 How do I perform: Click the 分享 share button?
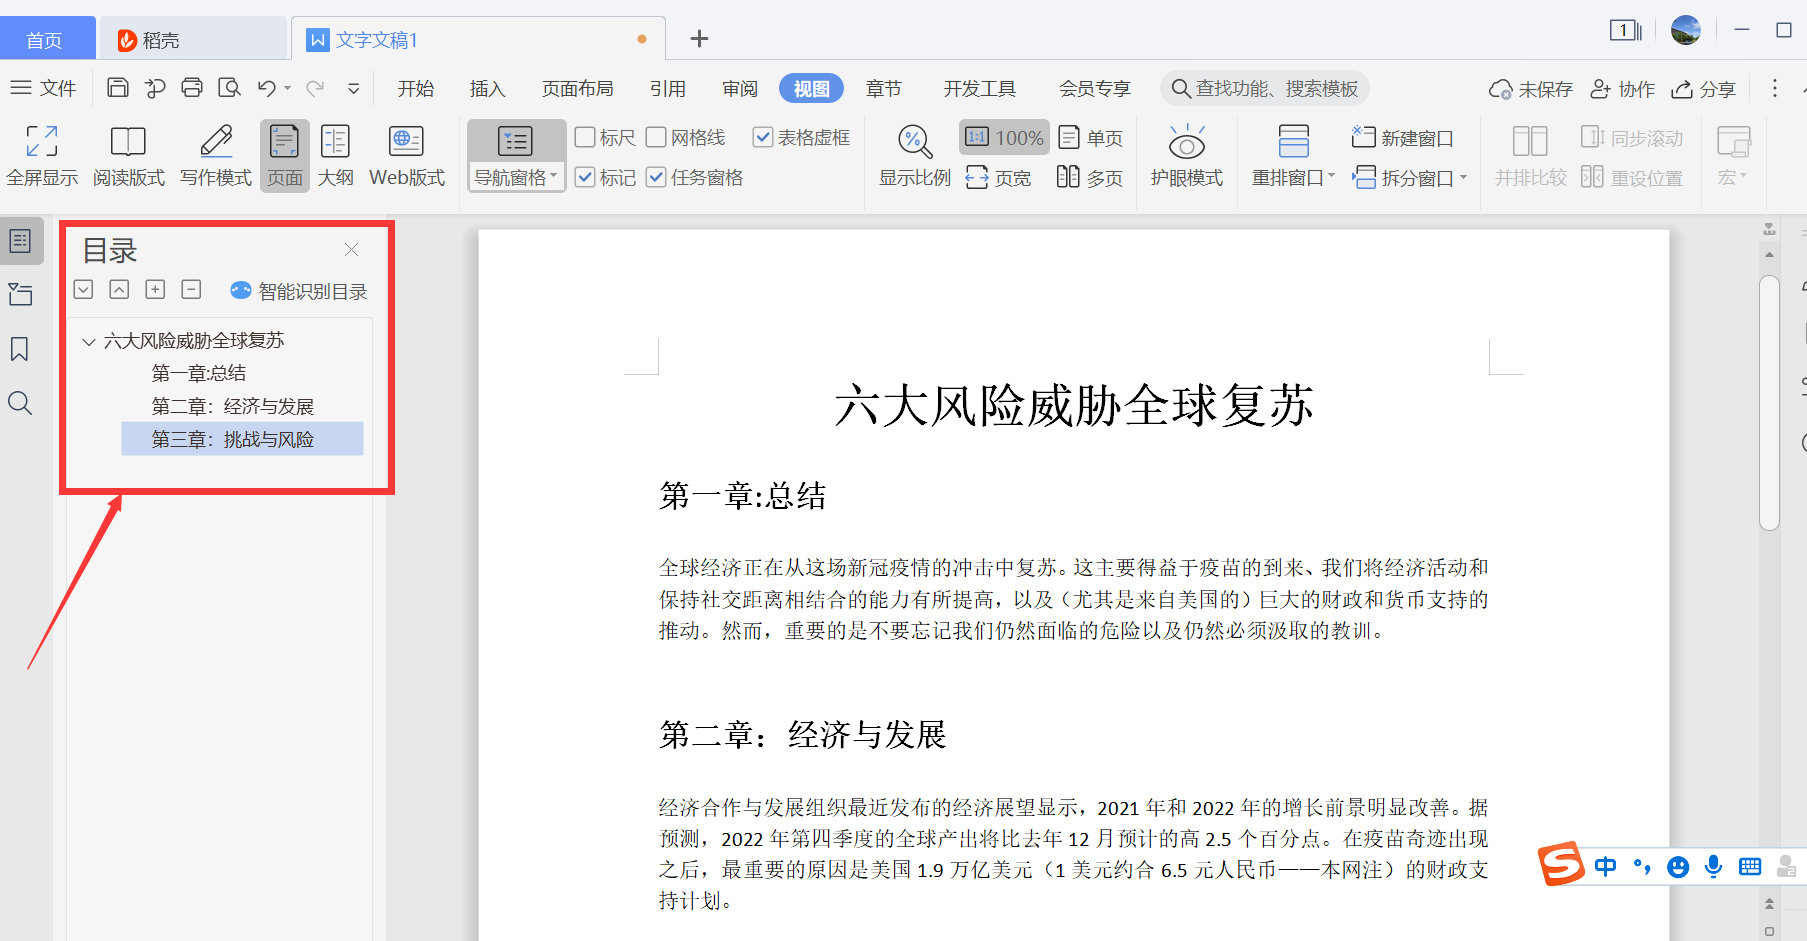pyautogui.click(x=1703, y=89)
